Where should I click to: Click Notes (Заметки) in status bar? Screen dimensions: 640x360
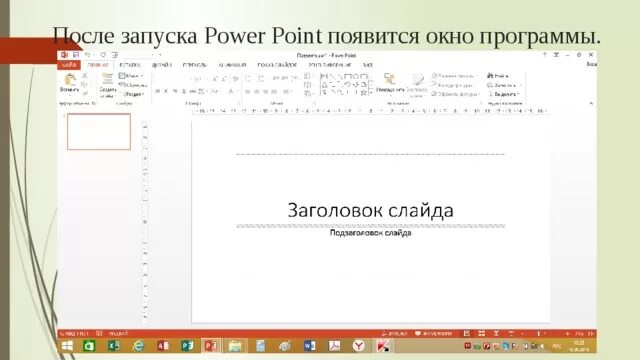point(394,333)
